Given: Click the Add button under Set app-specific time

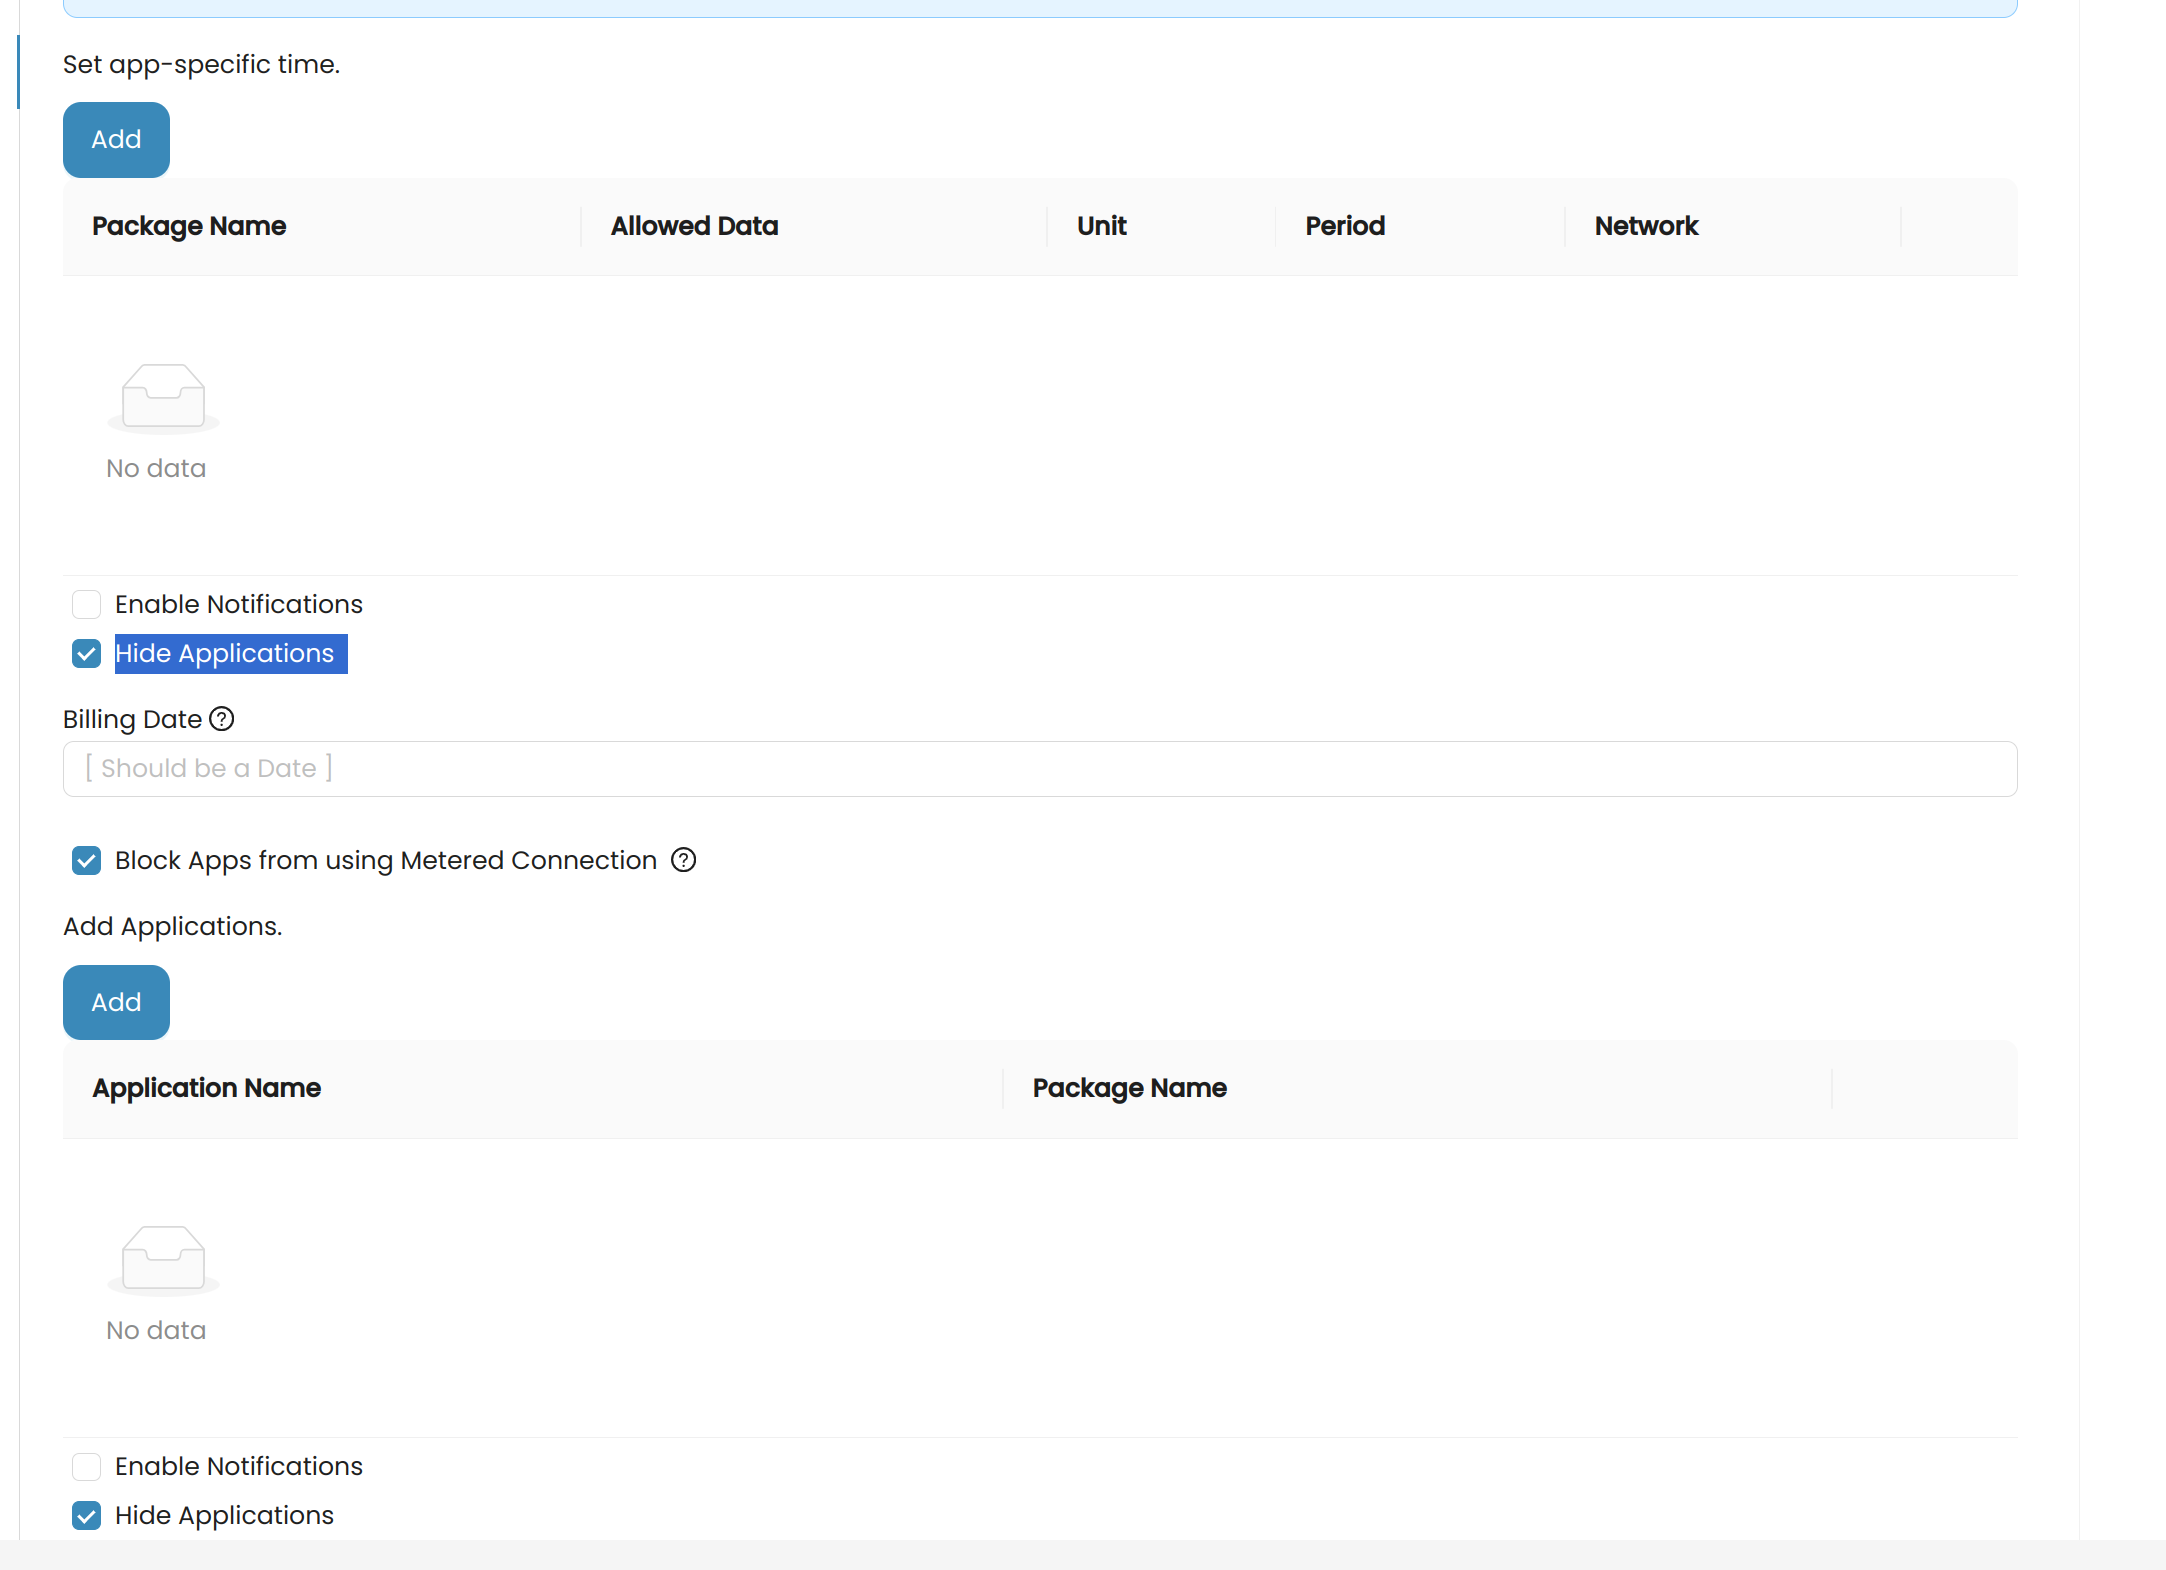Looking at the screenshot, I should coord(116,140).
